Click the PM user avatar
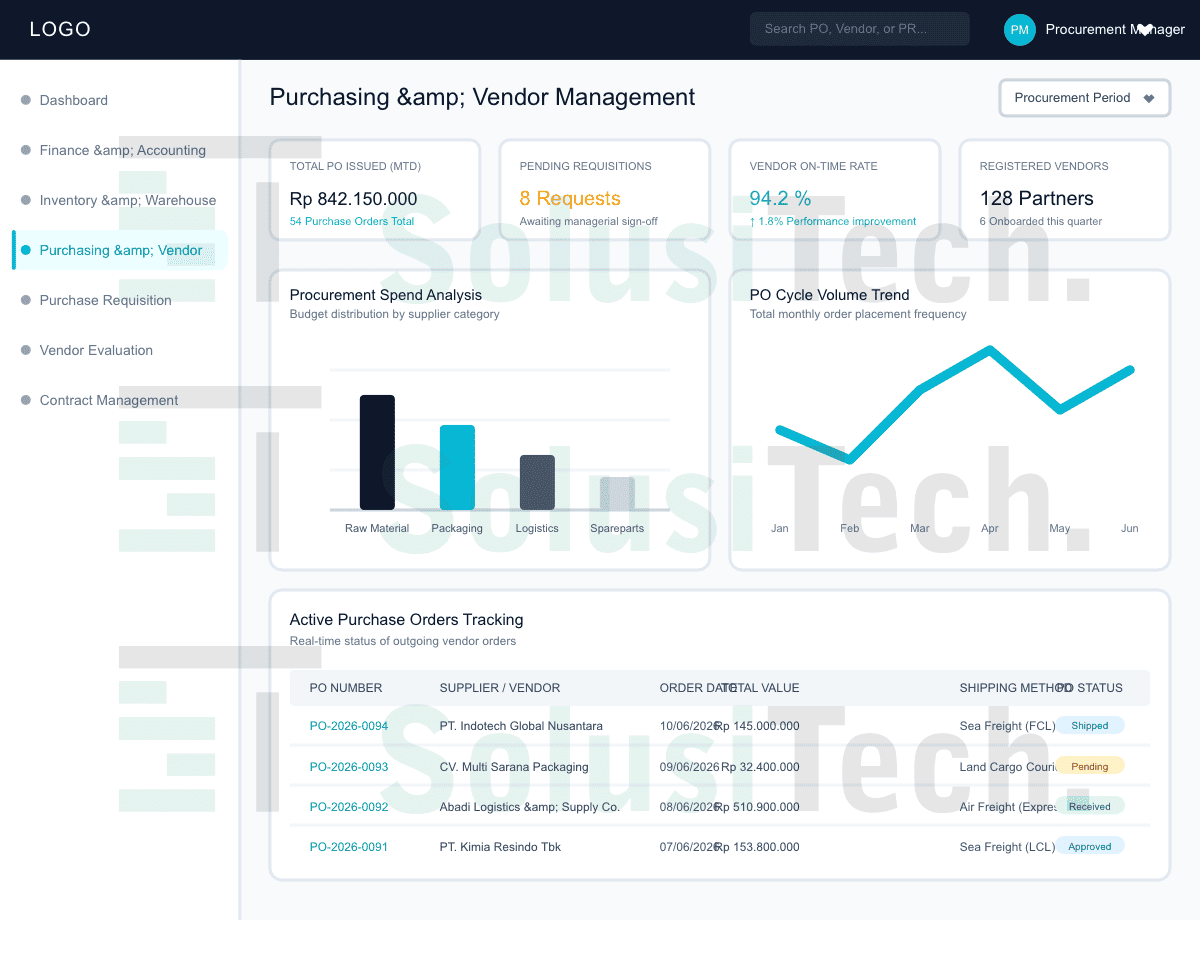The image size is (1200, 960). pos(1019,30)
